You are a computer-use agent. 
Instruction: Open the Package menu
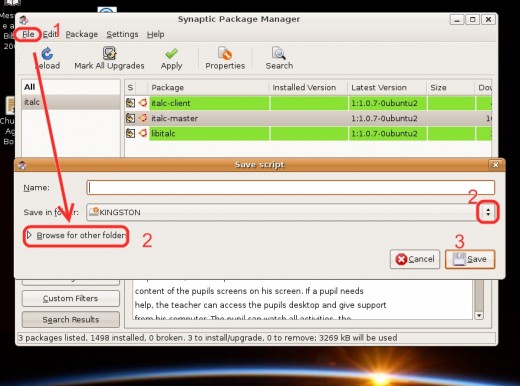tap(82, 34)
